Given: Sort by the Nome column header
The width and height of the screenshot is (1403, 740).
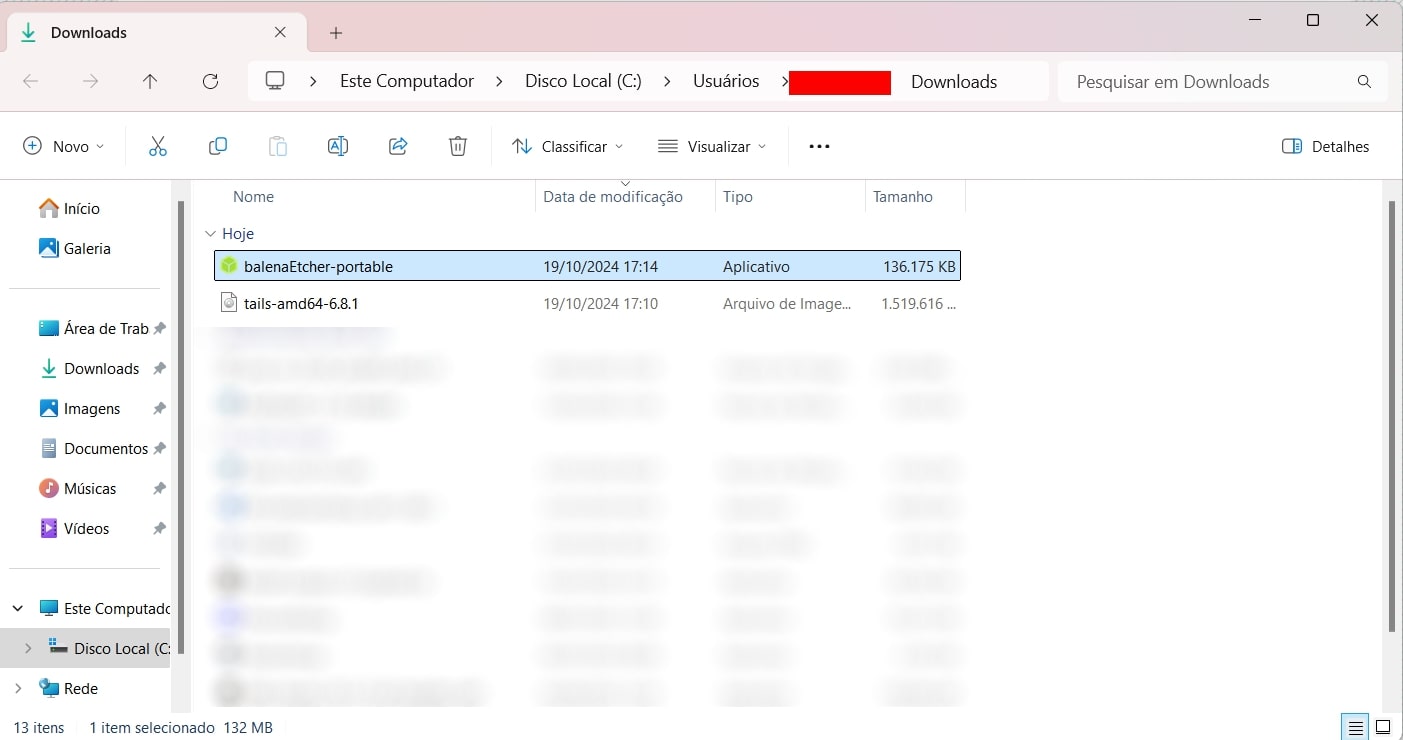Looking at the screenshot, I should click(253, 197).
